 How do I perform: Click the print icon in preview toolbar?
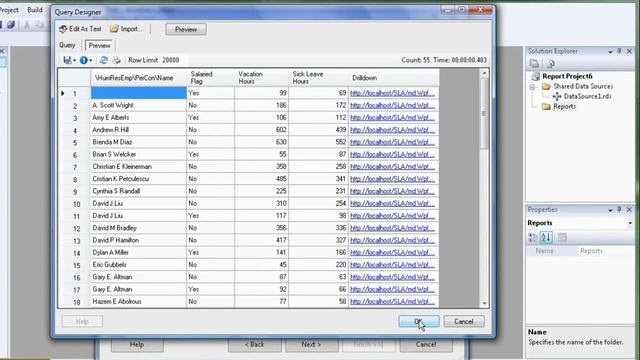click(117, 60)
